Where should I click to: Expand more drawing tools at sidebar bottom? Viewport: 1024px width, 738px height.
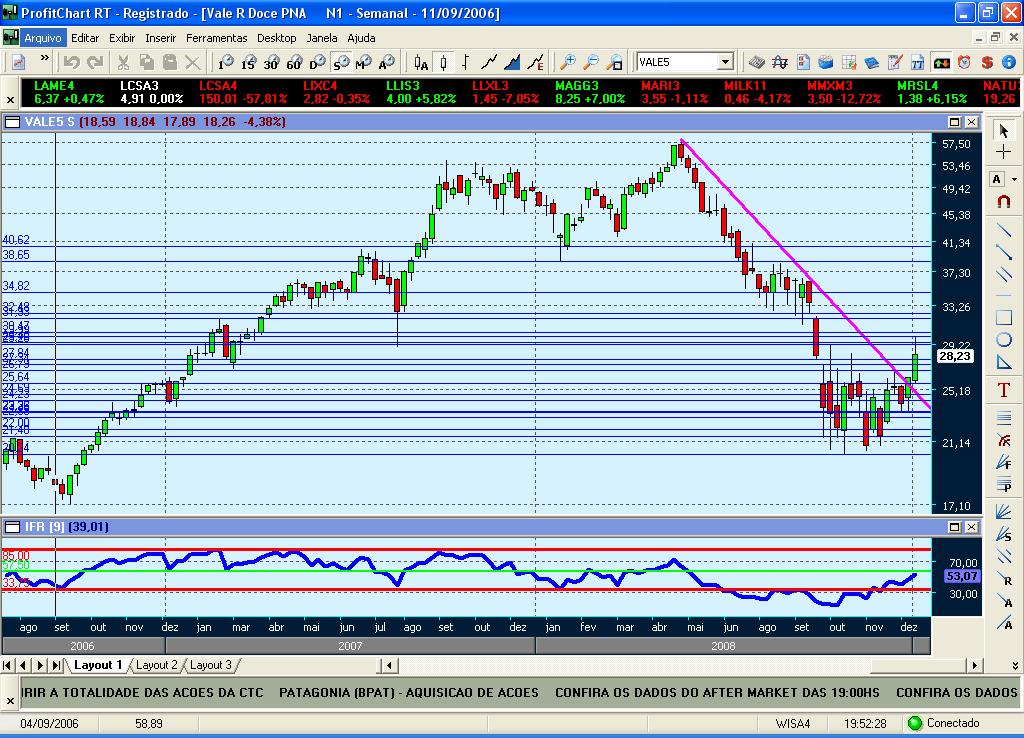(x=1015, y=666)
